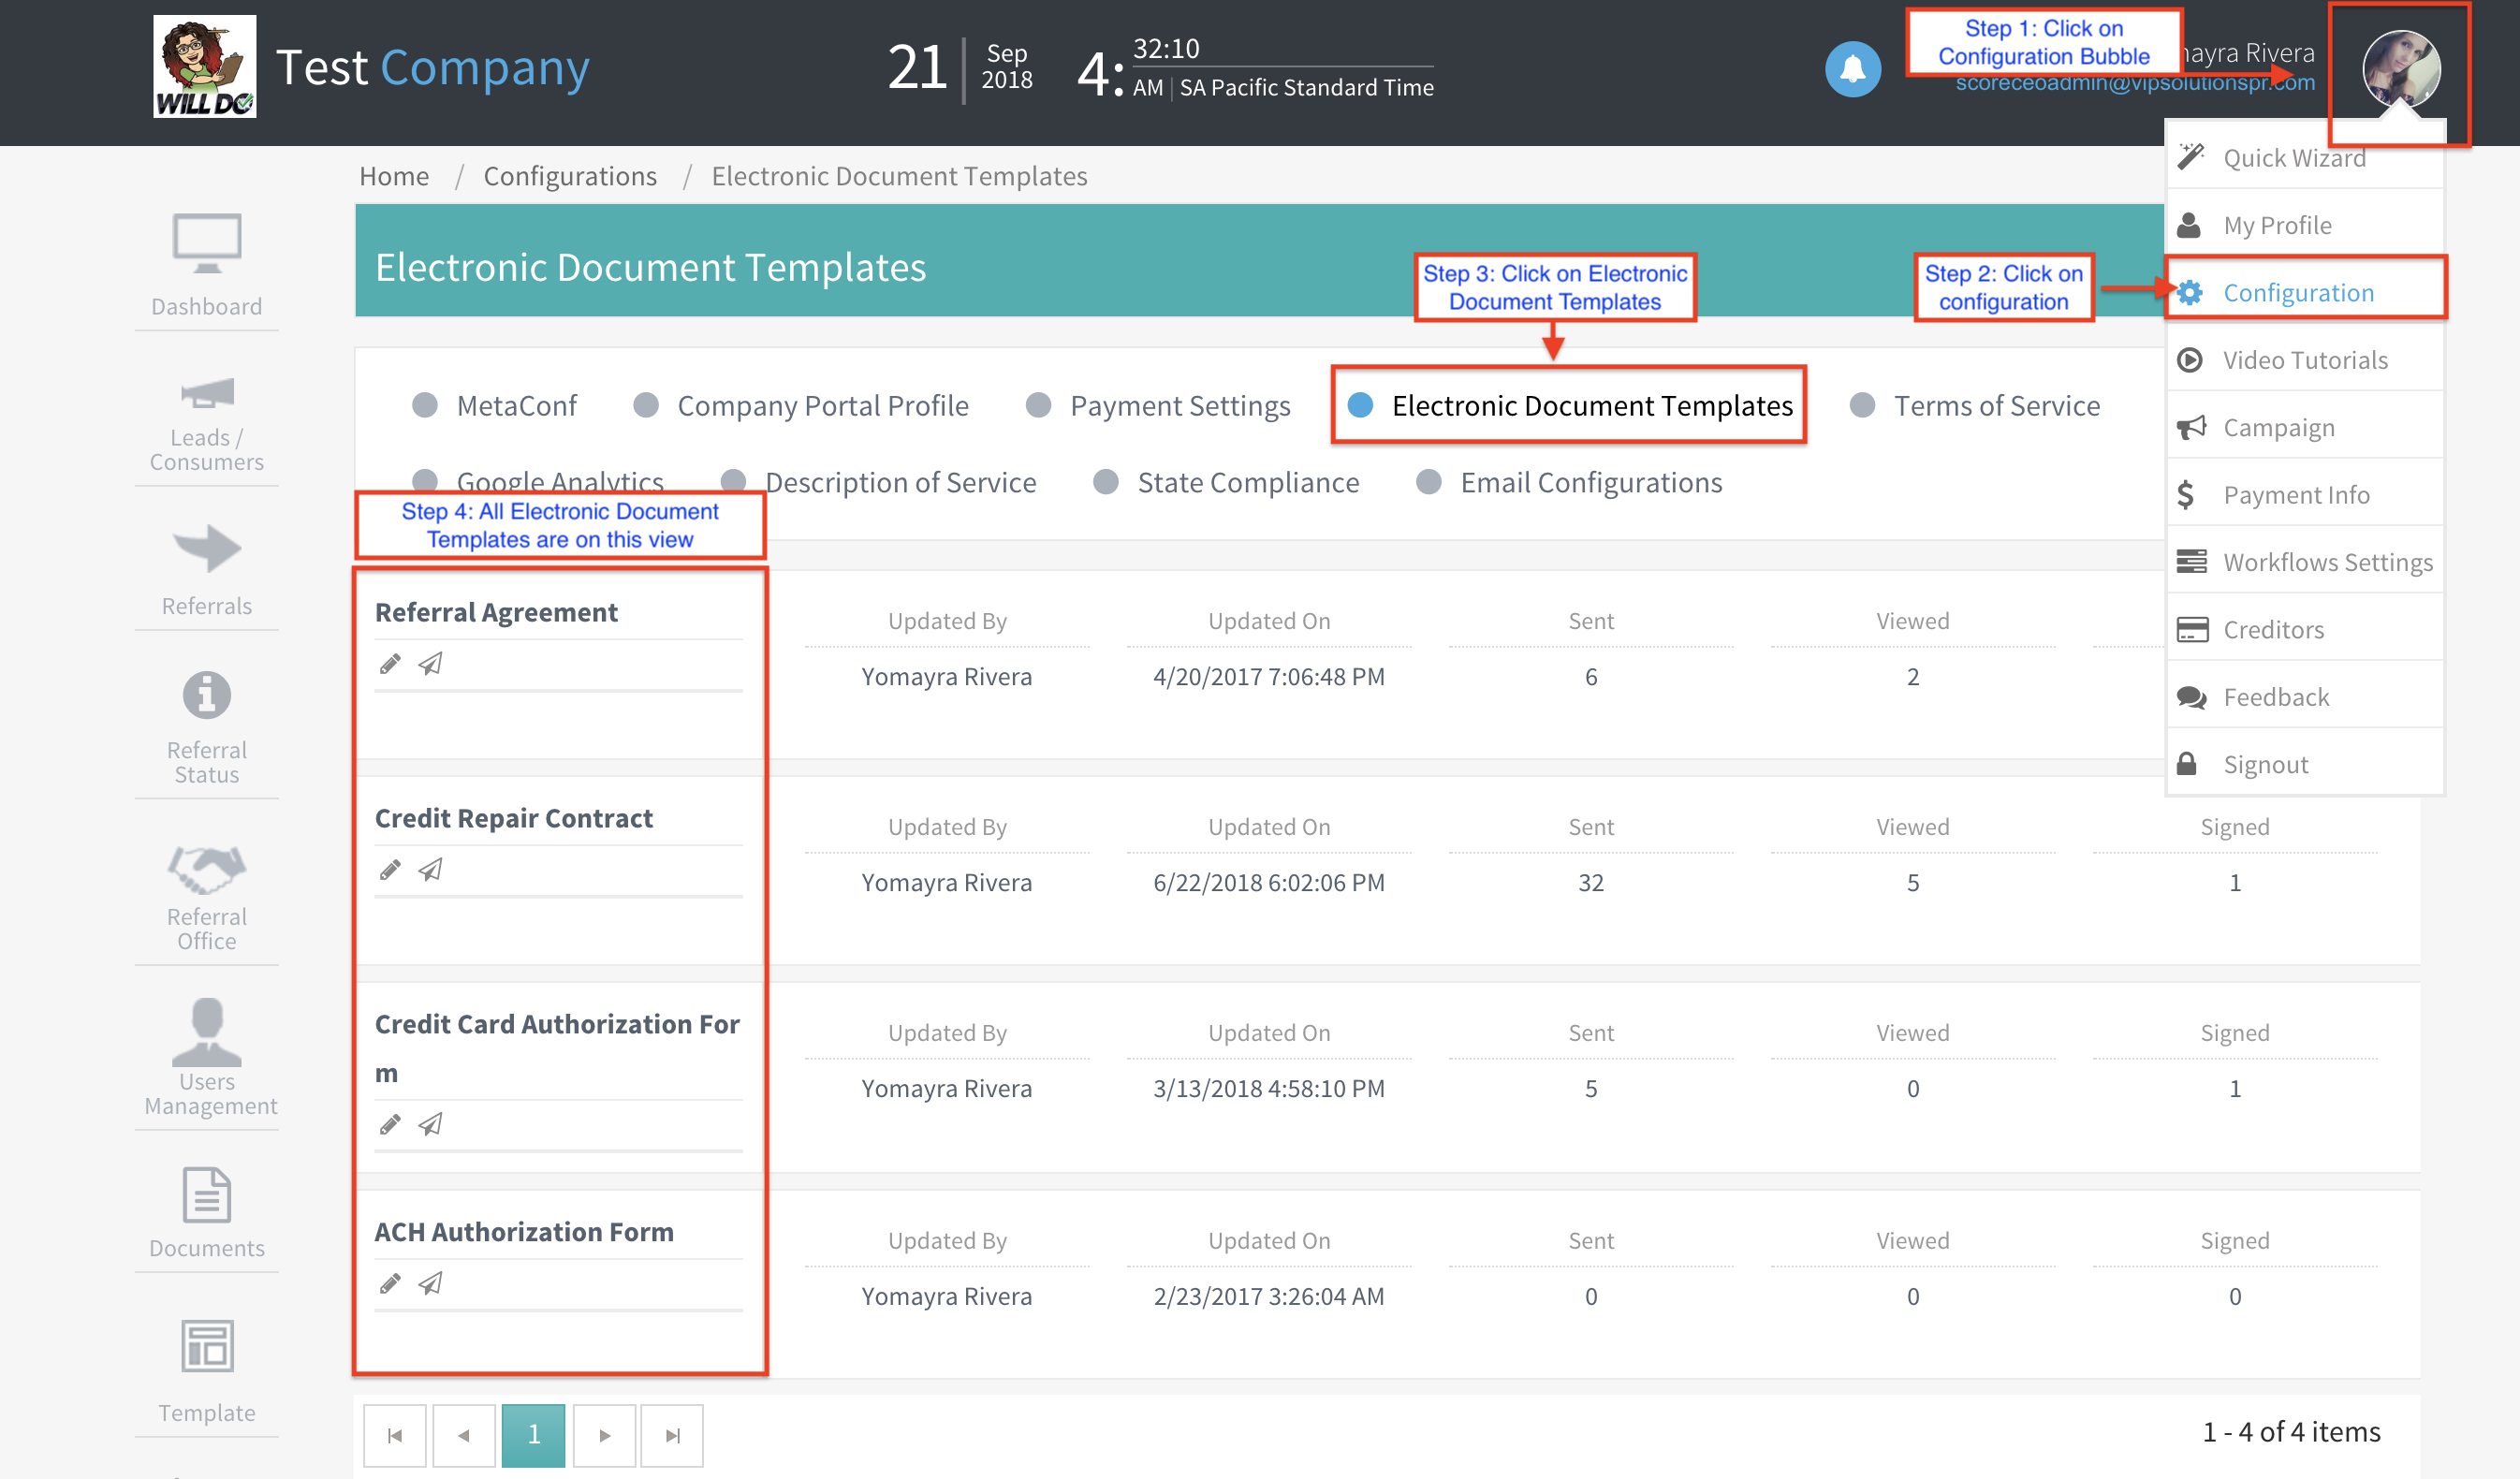
Task: Select Payment Settings radio option
Action: (1038, 405)
